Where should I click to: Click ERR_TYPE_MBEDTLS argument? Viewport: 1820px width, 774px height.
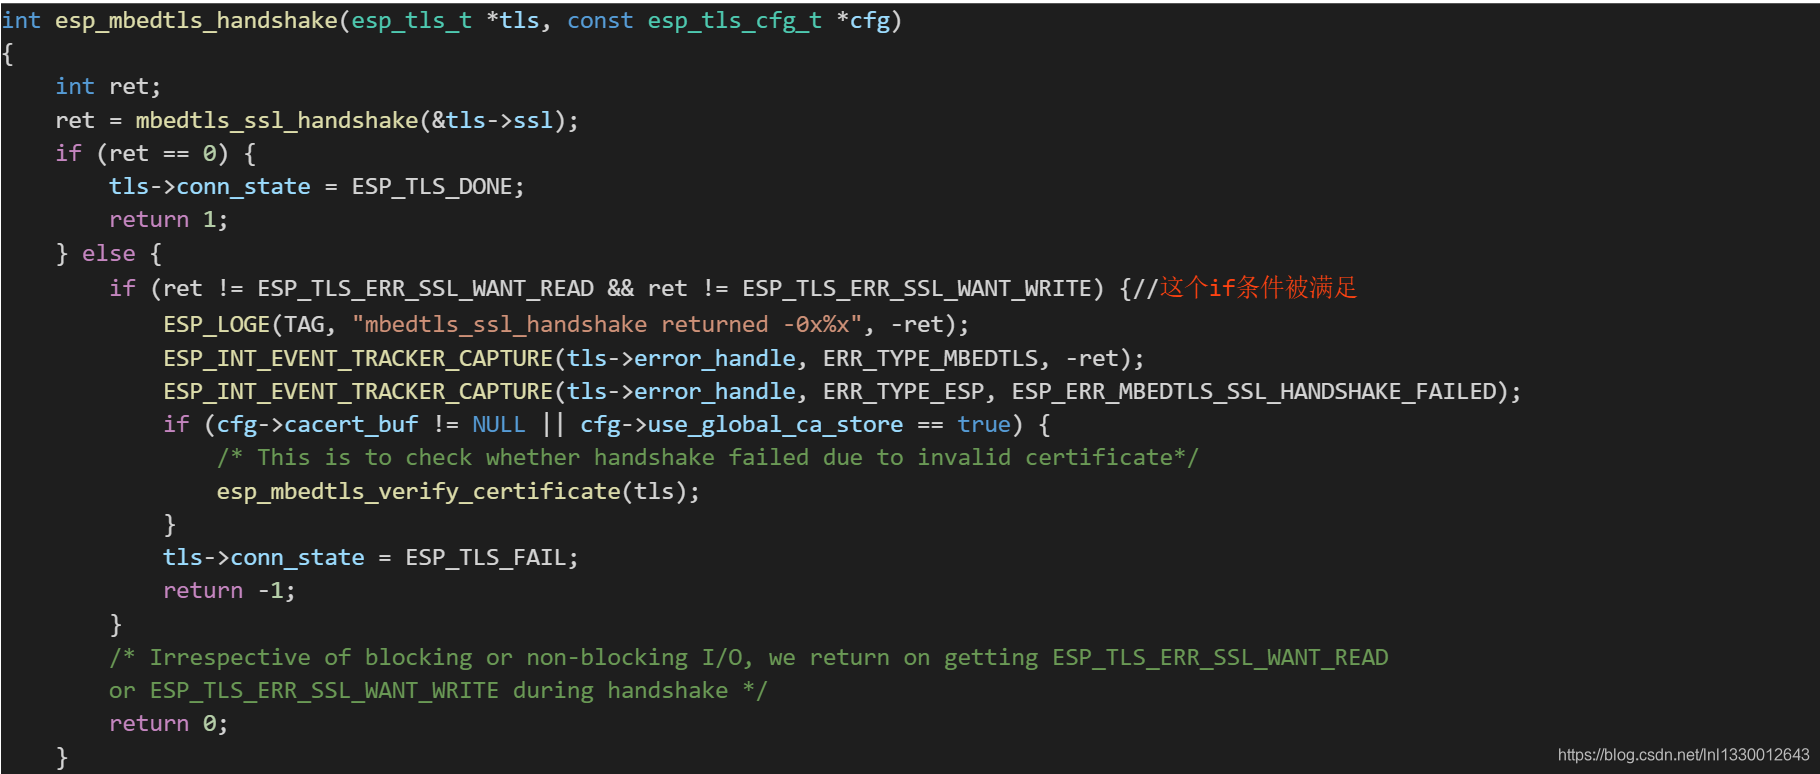click(930, 359)
